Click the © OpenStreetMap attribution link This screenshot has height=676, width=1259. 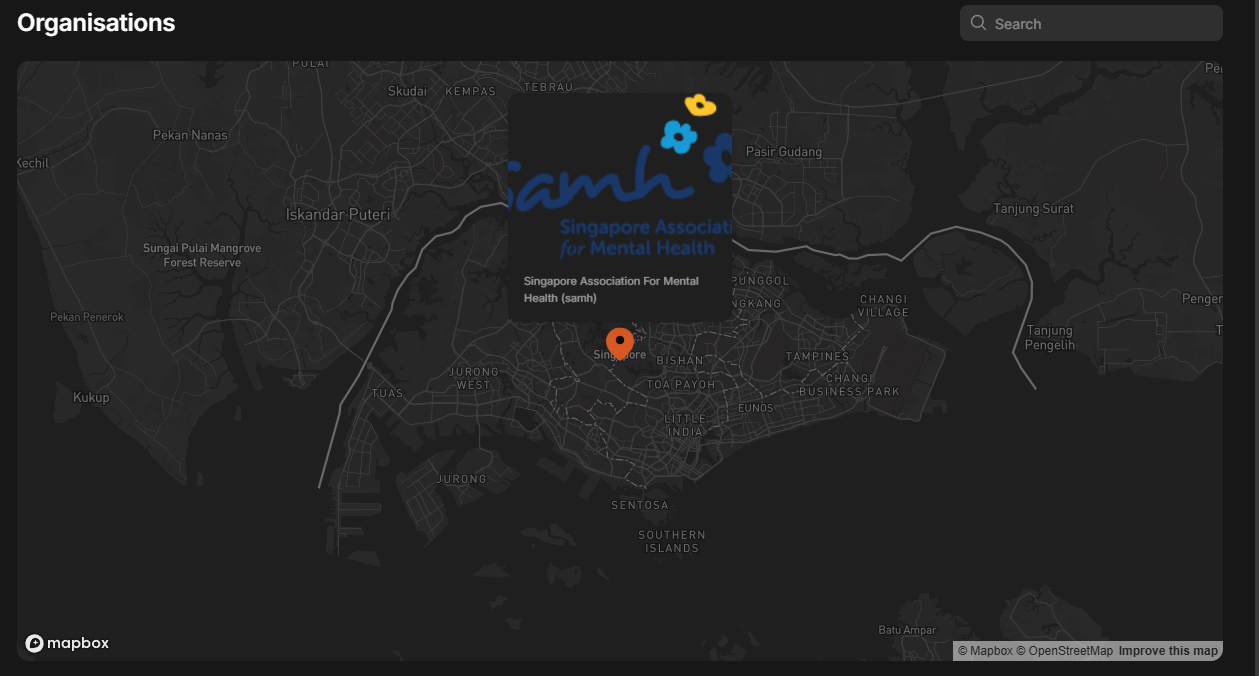[1064, 651]
